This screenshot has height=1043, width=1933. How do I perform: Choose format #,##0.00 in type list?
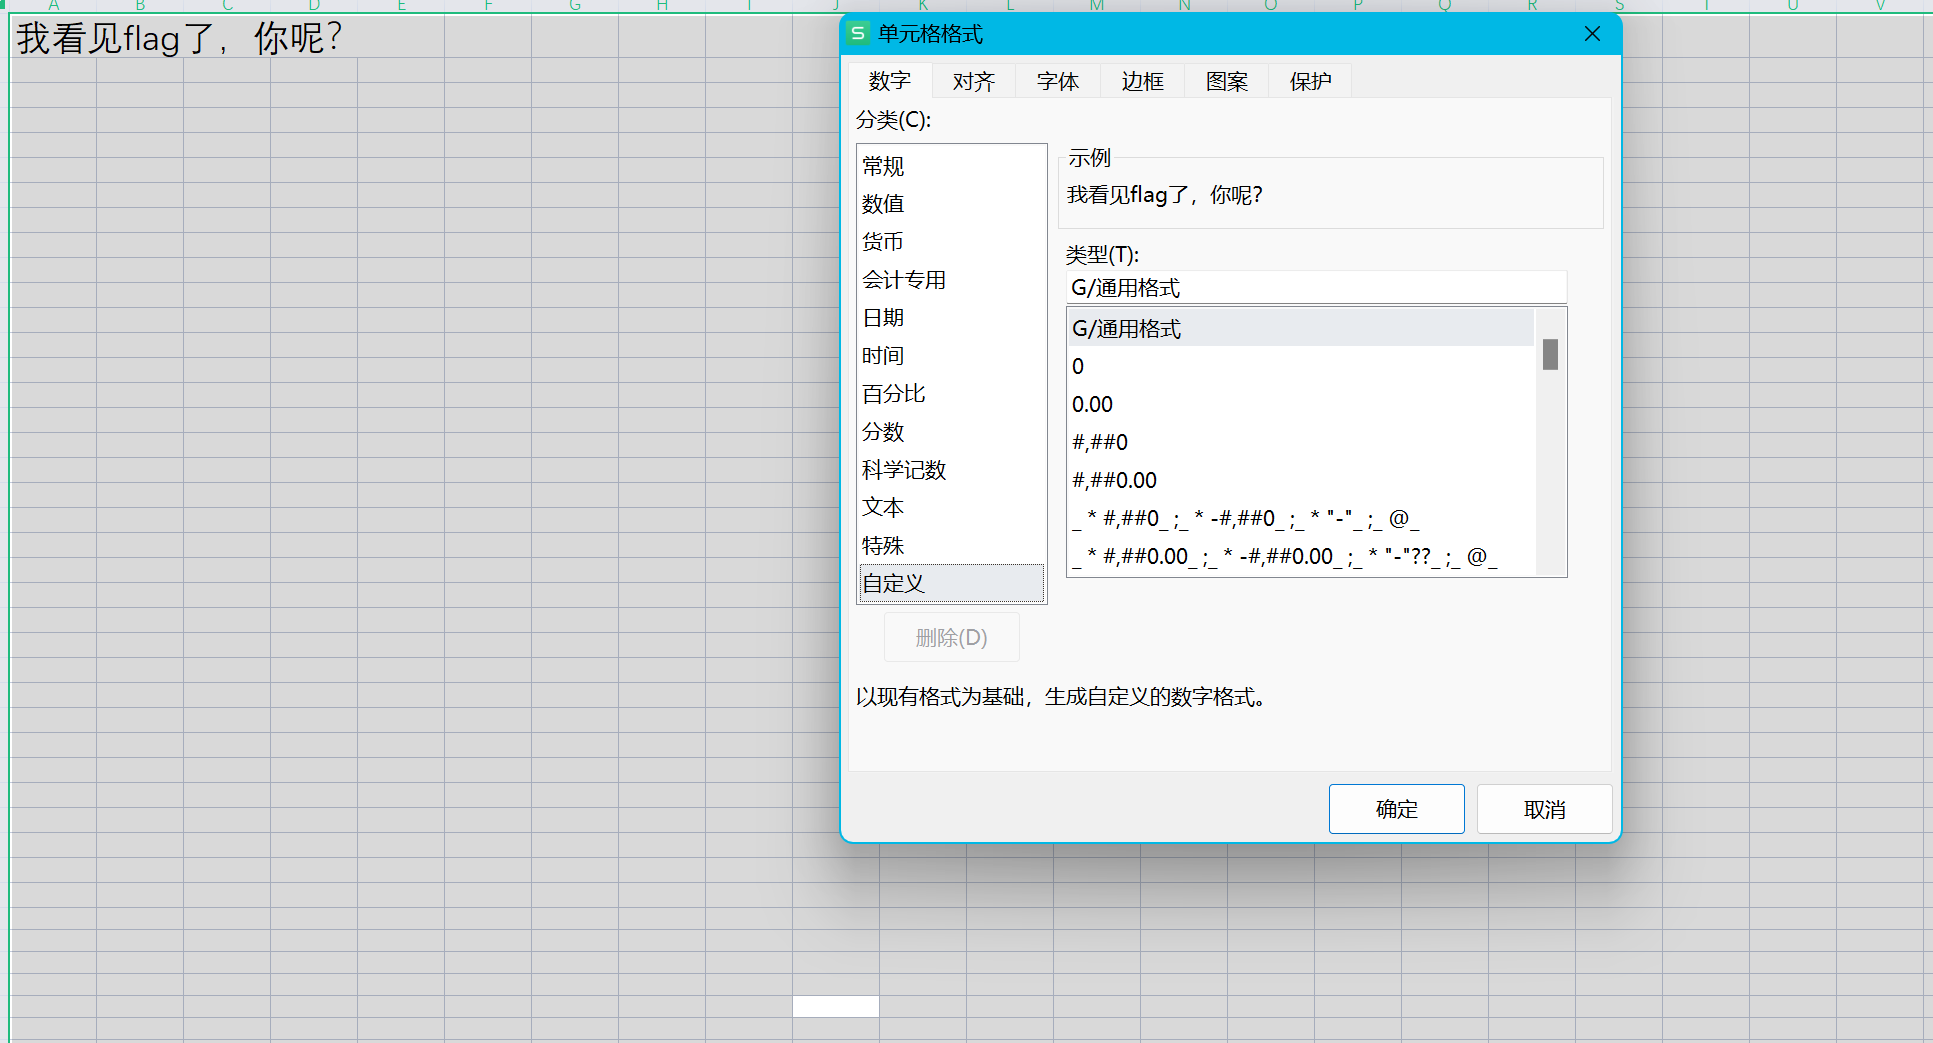[x=1301, y=481]
